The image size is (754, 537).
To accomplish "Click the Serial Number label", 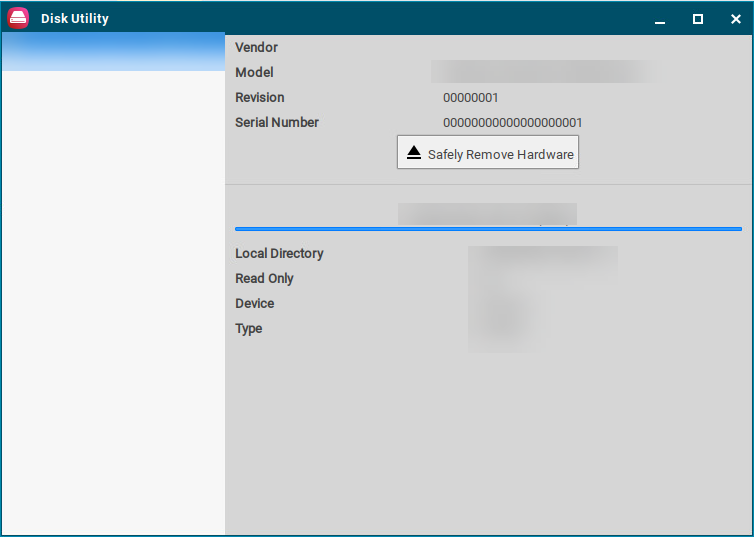I will [277, 123].
